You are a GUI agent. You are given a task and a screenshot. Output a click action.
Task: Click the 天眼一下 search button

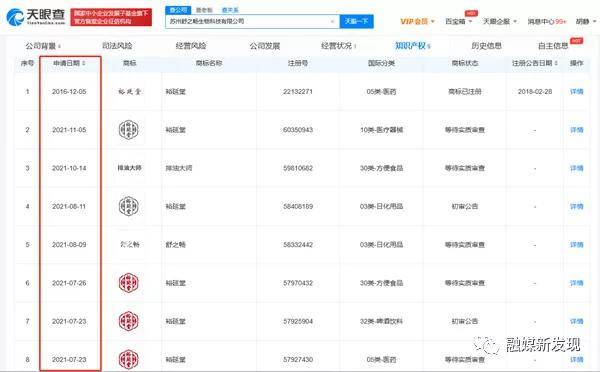point(356,21)
